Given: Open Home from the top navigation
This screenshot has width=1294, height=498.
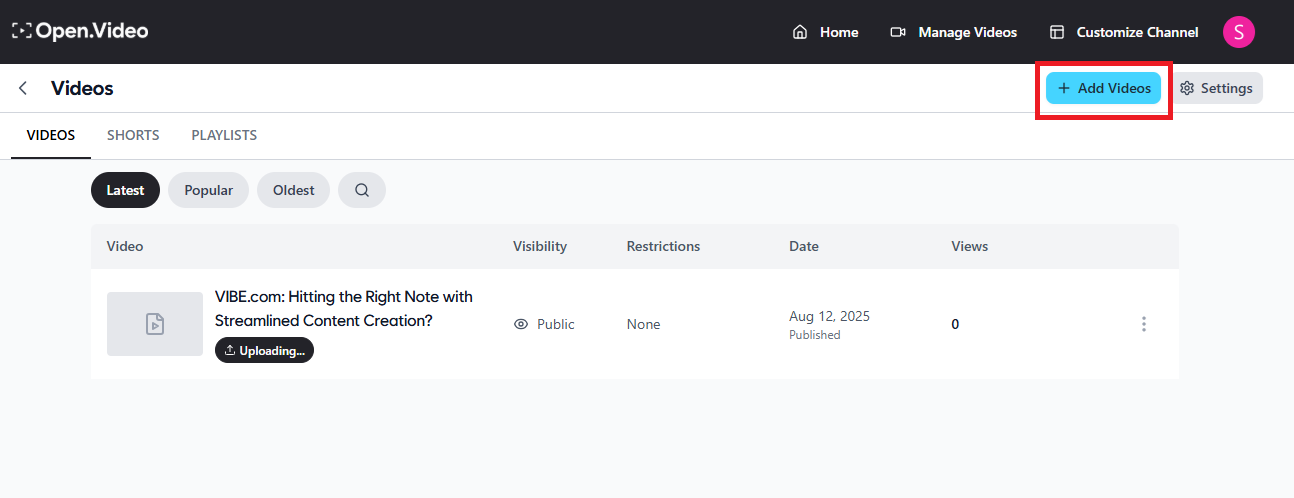Looking at the screenshot, I should click(826, 32).
